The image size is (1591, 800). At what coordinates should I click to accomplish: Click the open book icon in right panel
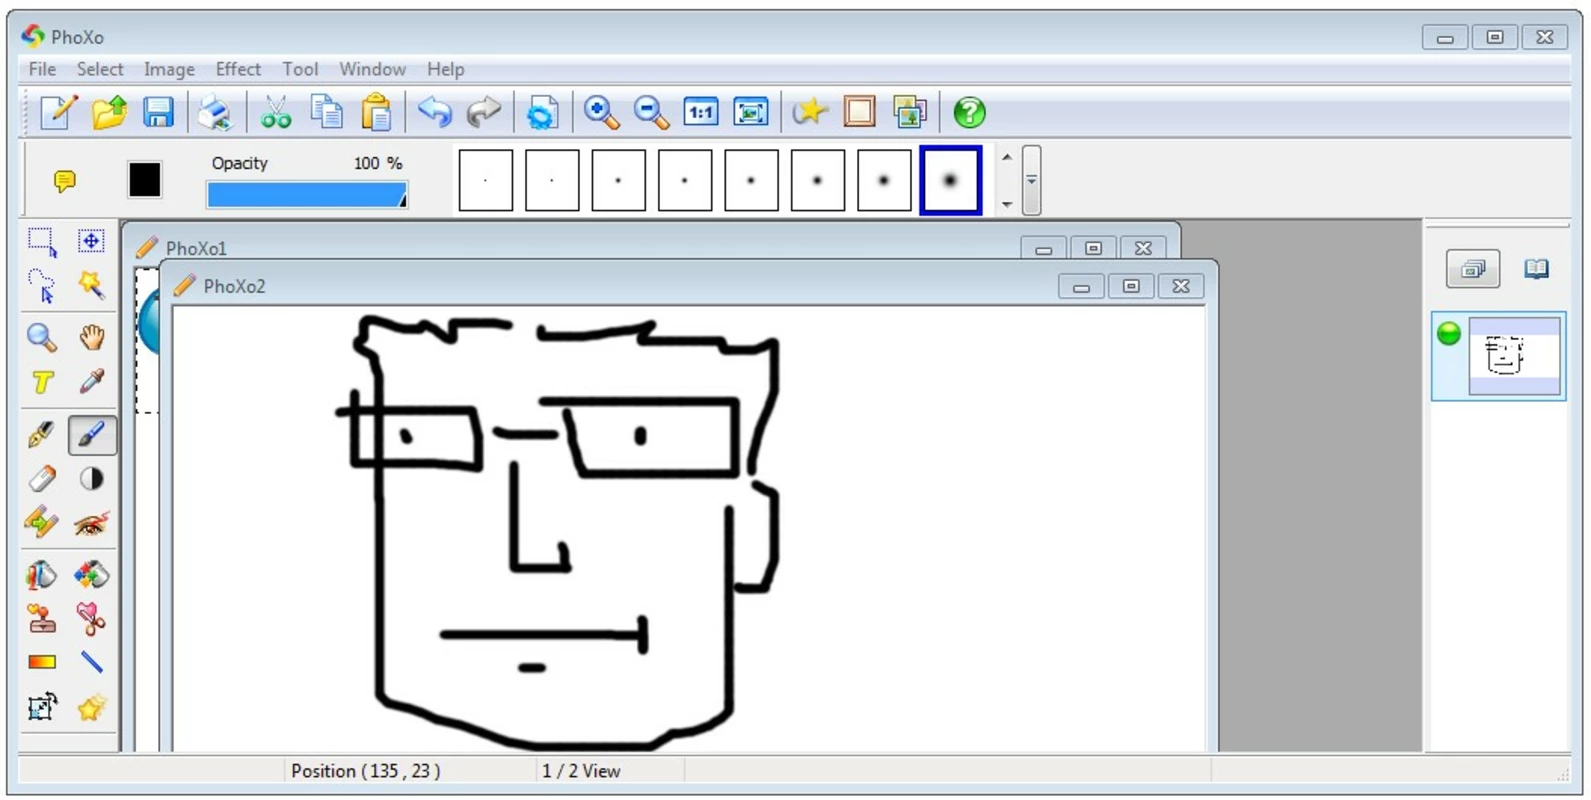[1537, 268]
